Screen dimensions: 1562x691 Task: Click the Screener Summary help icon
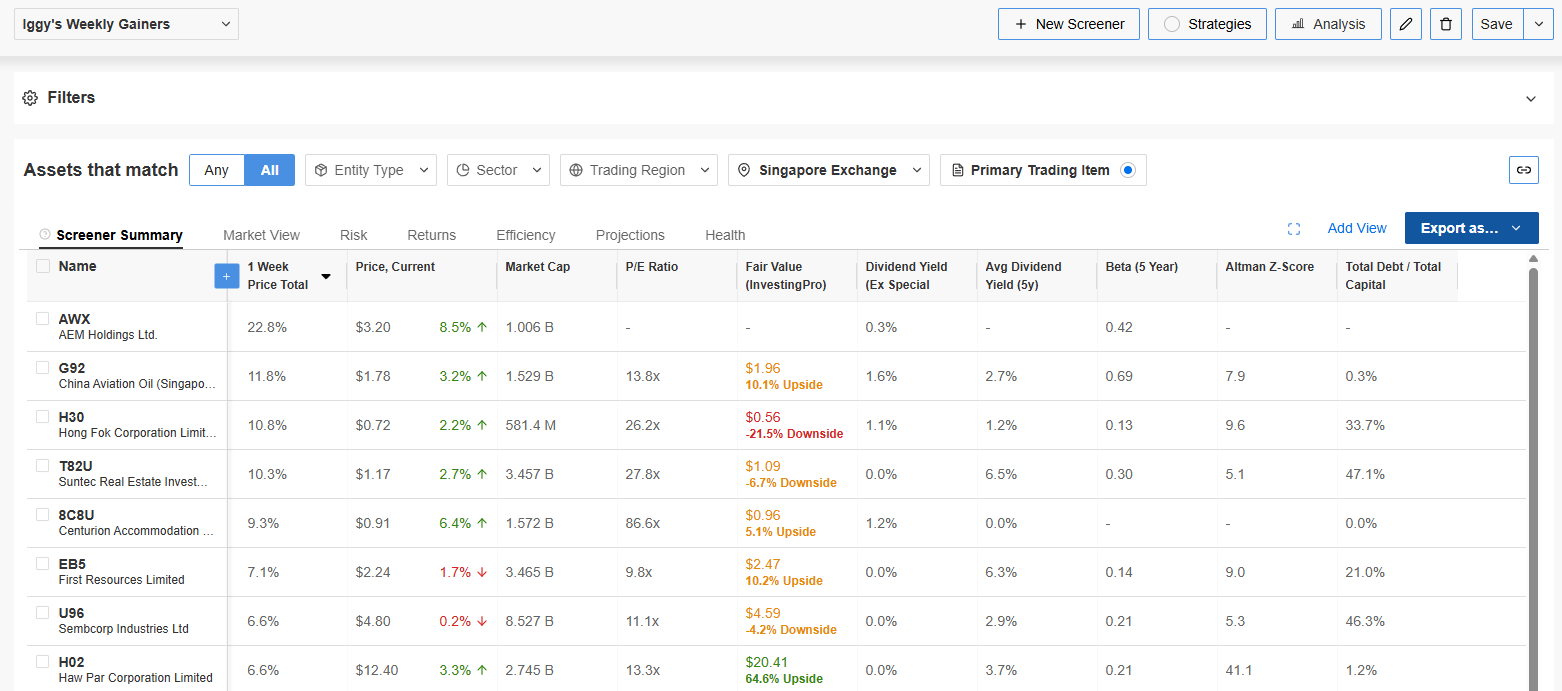coord(45,235)
